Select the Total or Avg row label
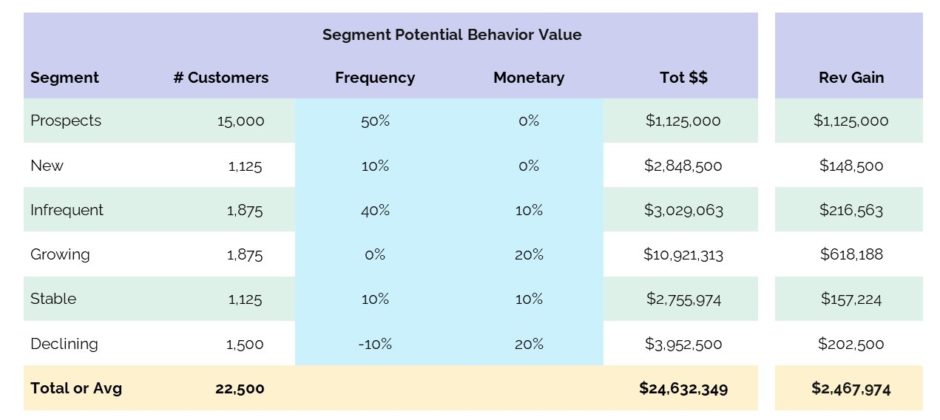940x420 pixels. pos(76,388)
